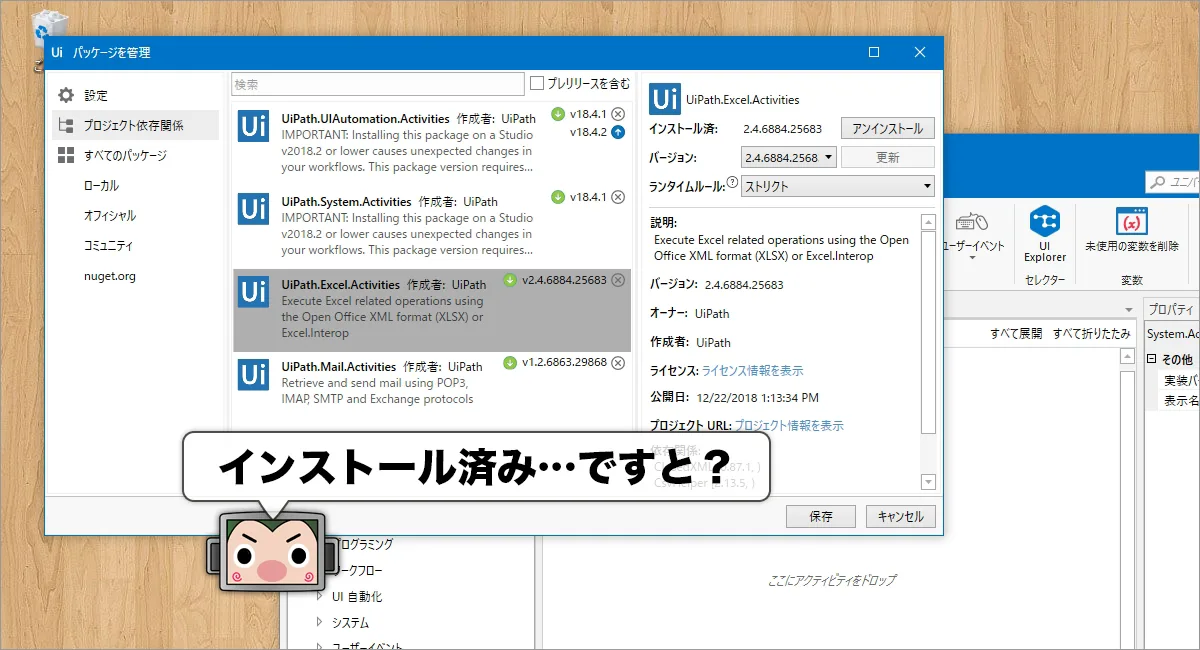Collapse the その他 properties group
This screenshot has width=1200, height=650.
pos(1151,359)
